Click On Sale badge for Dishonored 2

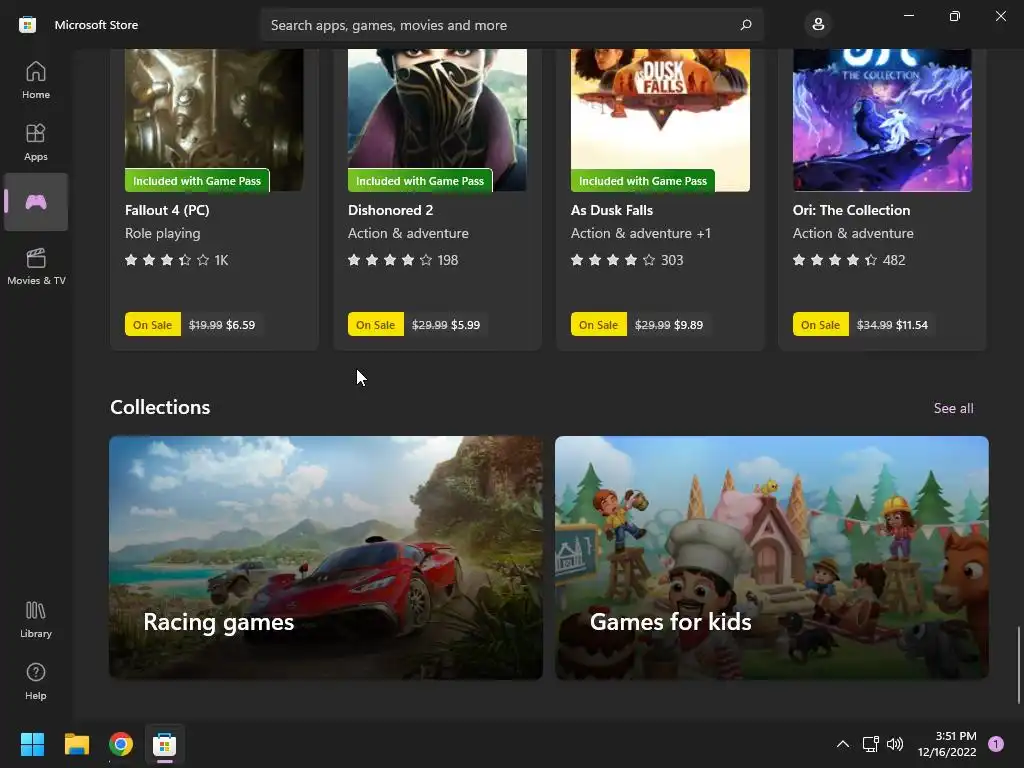[x=376, y=325]
